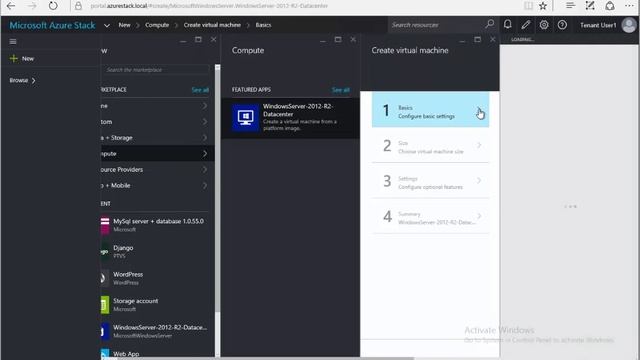
Task: Click the Windows Server VM image icon
Action: (245, 118)
